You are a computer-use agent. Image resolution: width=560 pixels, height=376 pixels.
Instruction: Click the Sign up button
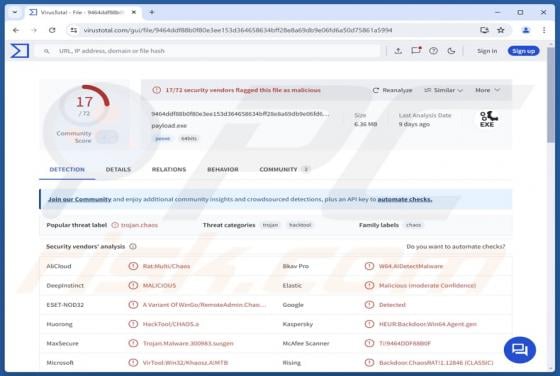click(x=524, y=51)
